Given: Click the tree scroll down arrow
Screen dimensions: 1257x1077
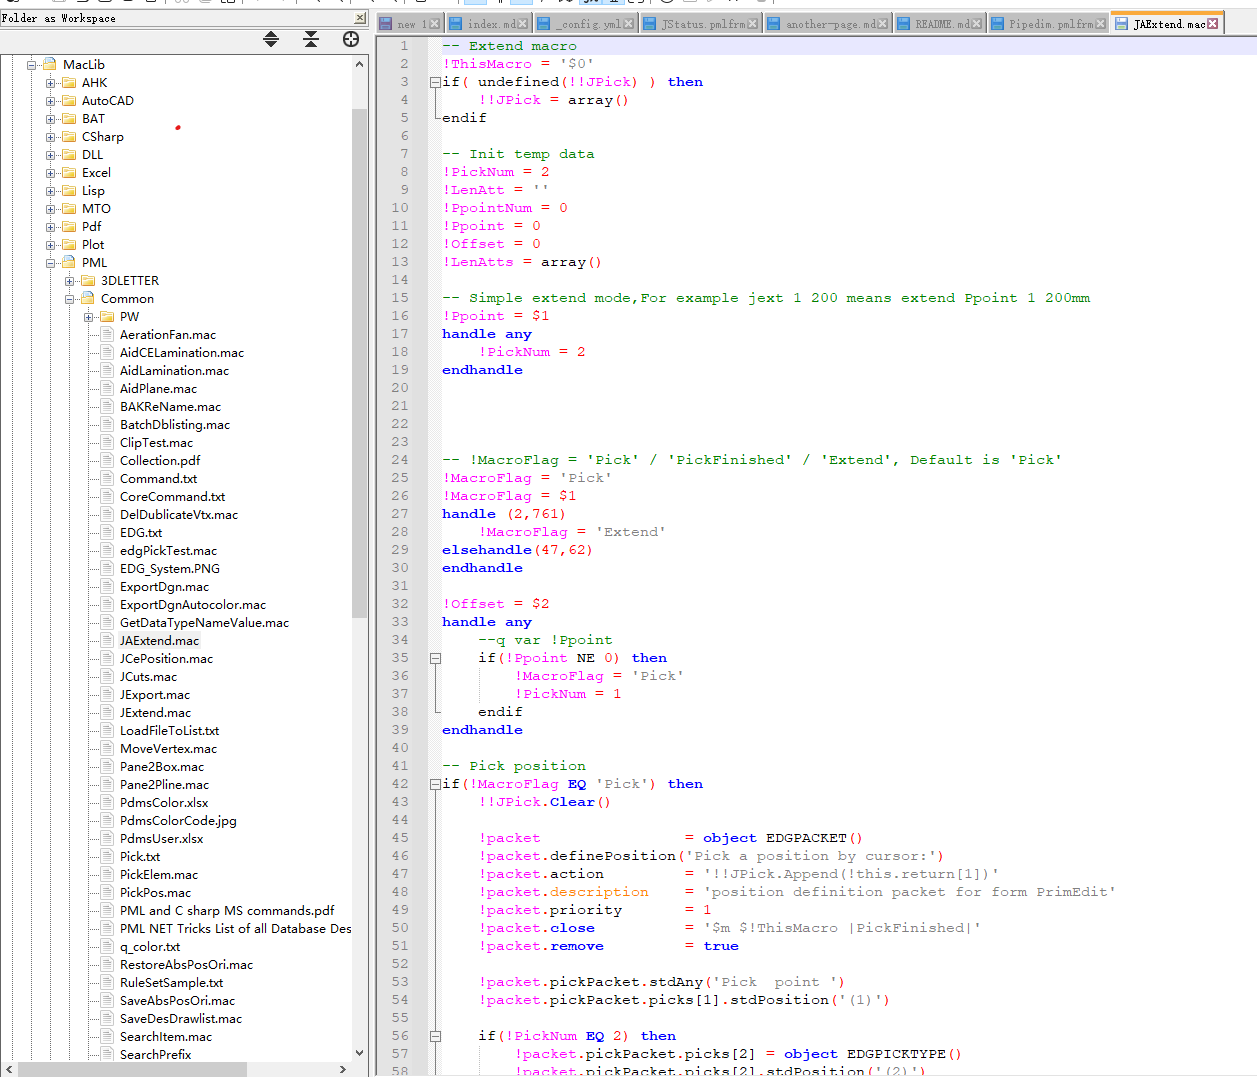Looking at the screenshot, I should [359, 1053].
